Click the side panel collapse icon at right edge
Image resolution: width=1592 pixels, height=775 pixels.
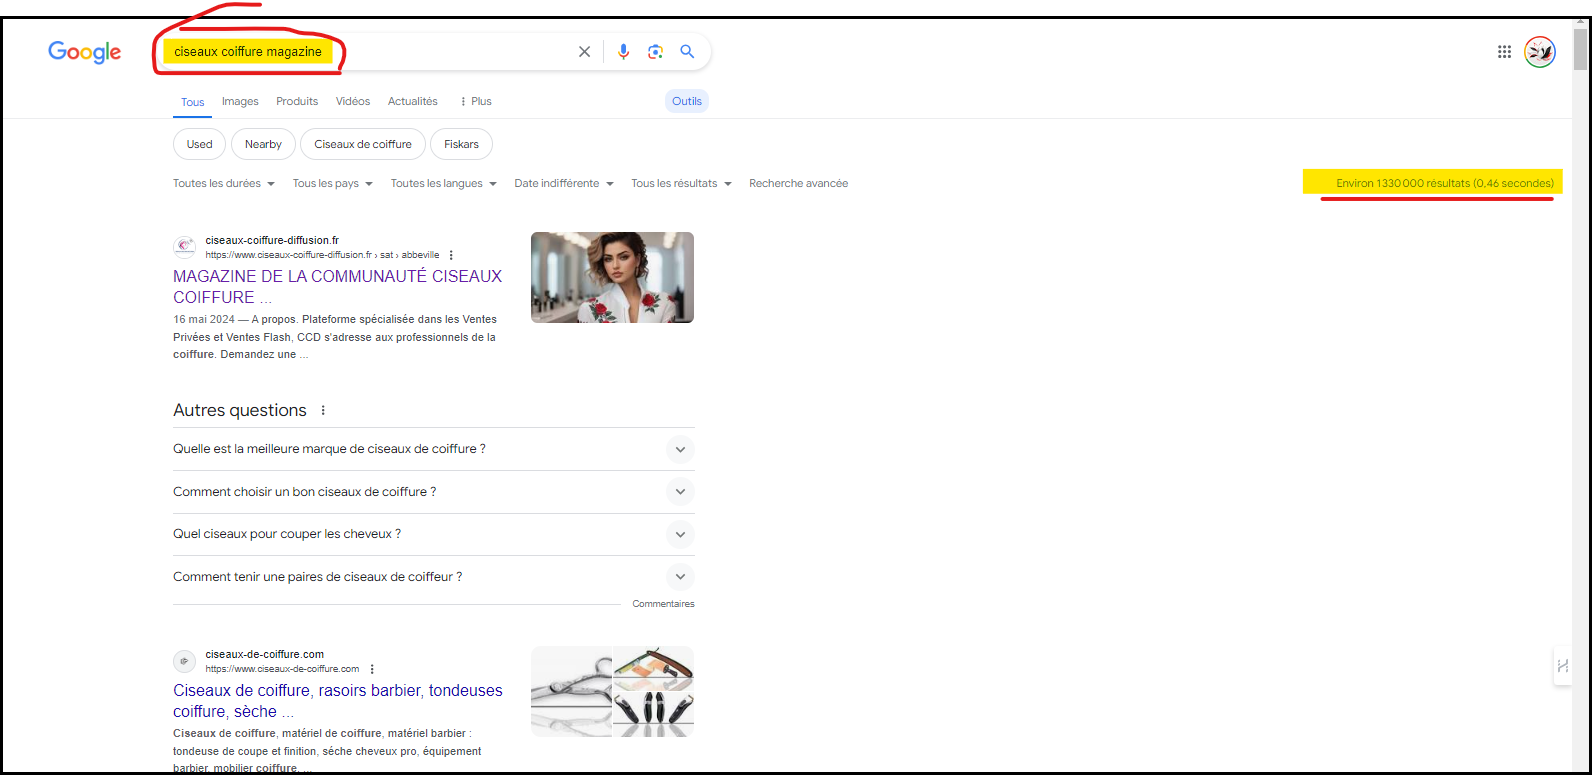tap(1563, 666)
